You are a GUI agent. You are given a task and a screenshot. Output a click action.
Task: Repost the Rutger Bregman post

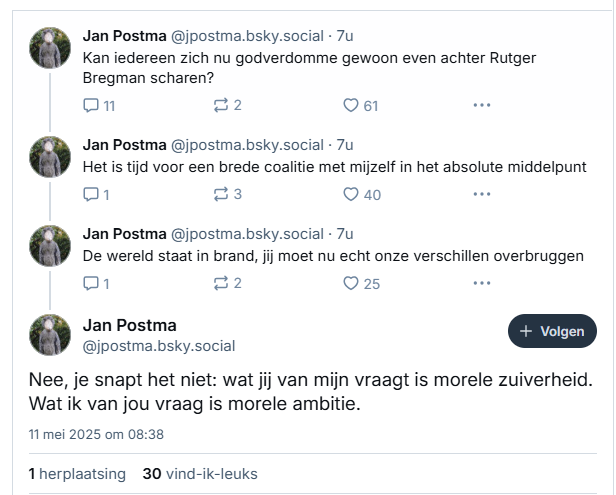tap(227, 105)
